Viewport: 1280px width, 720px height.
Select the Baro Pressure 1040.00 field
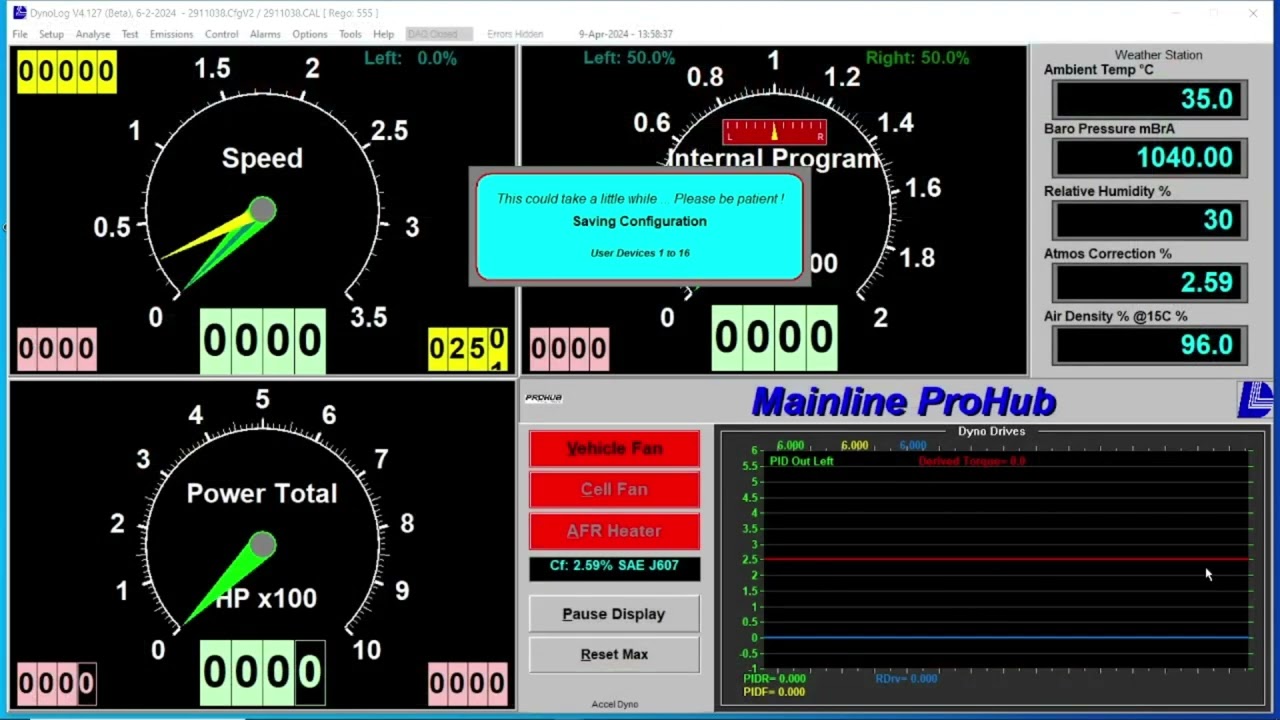[1150, 157]
